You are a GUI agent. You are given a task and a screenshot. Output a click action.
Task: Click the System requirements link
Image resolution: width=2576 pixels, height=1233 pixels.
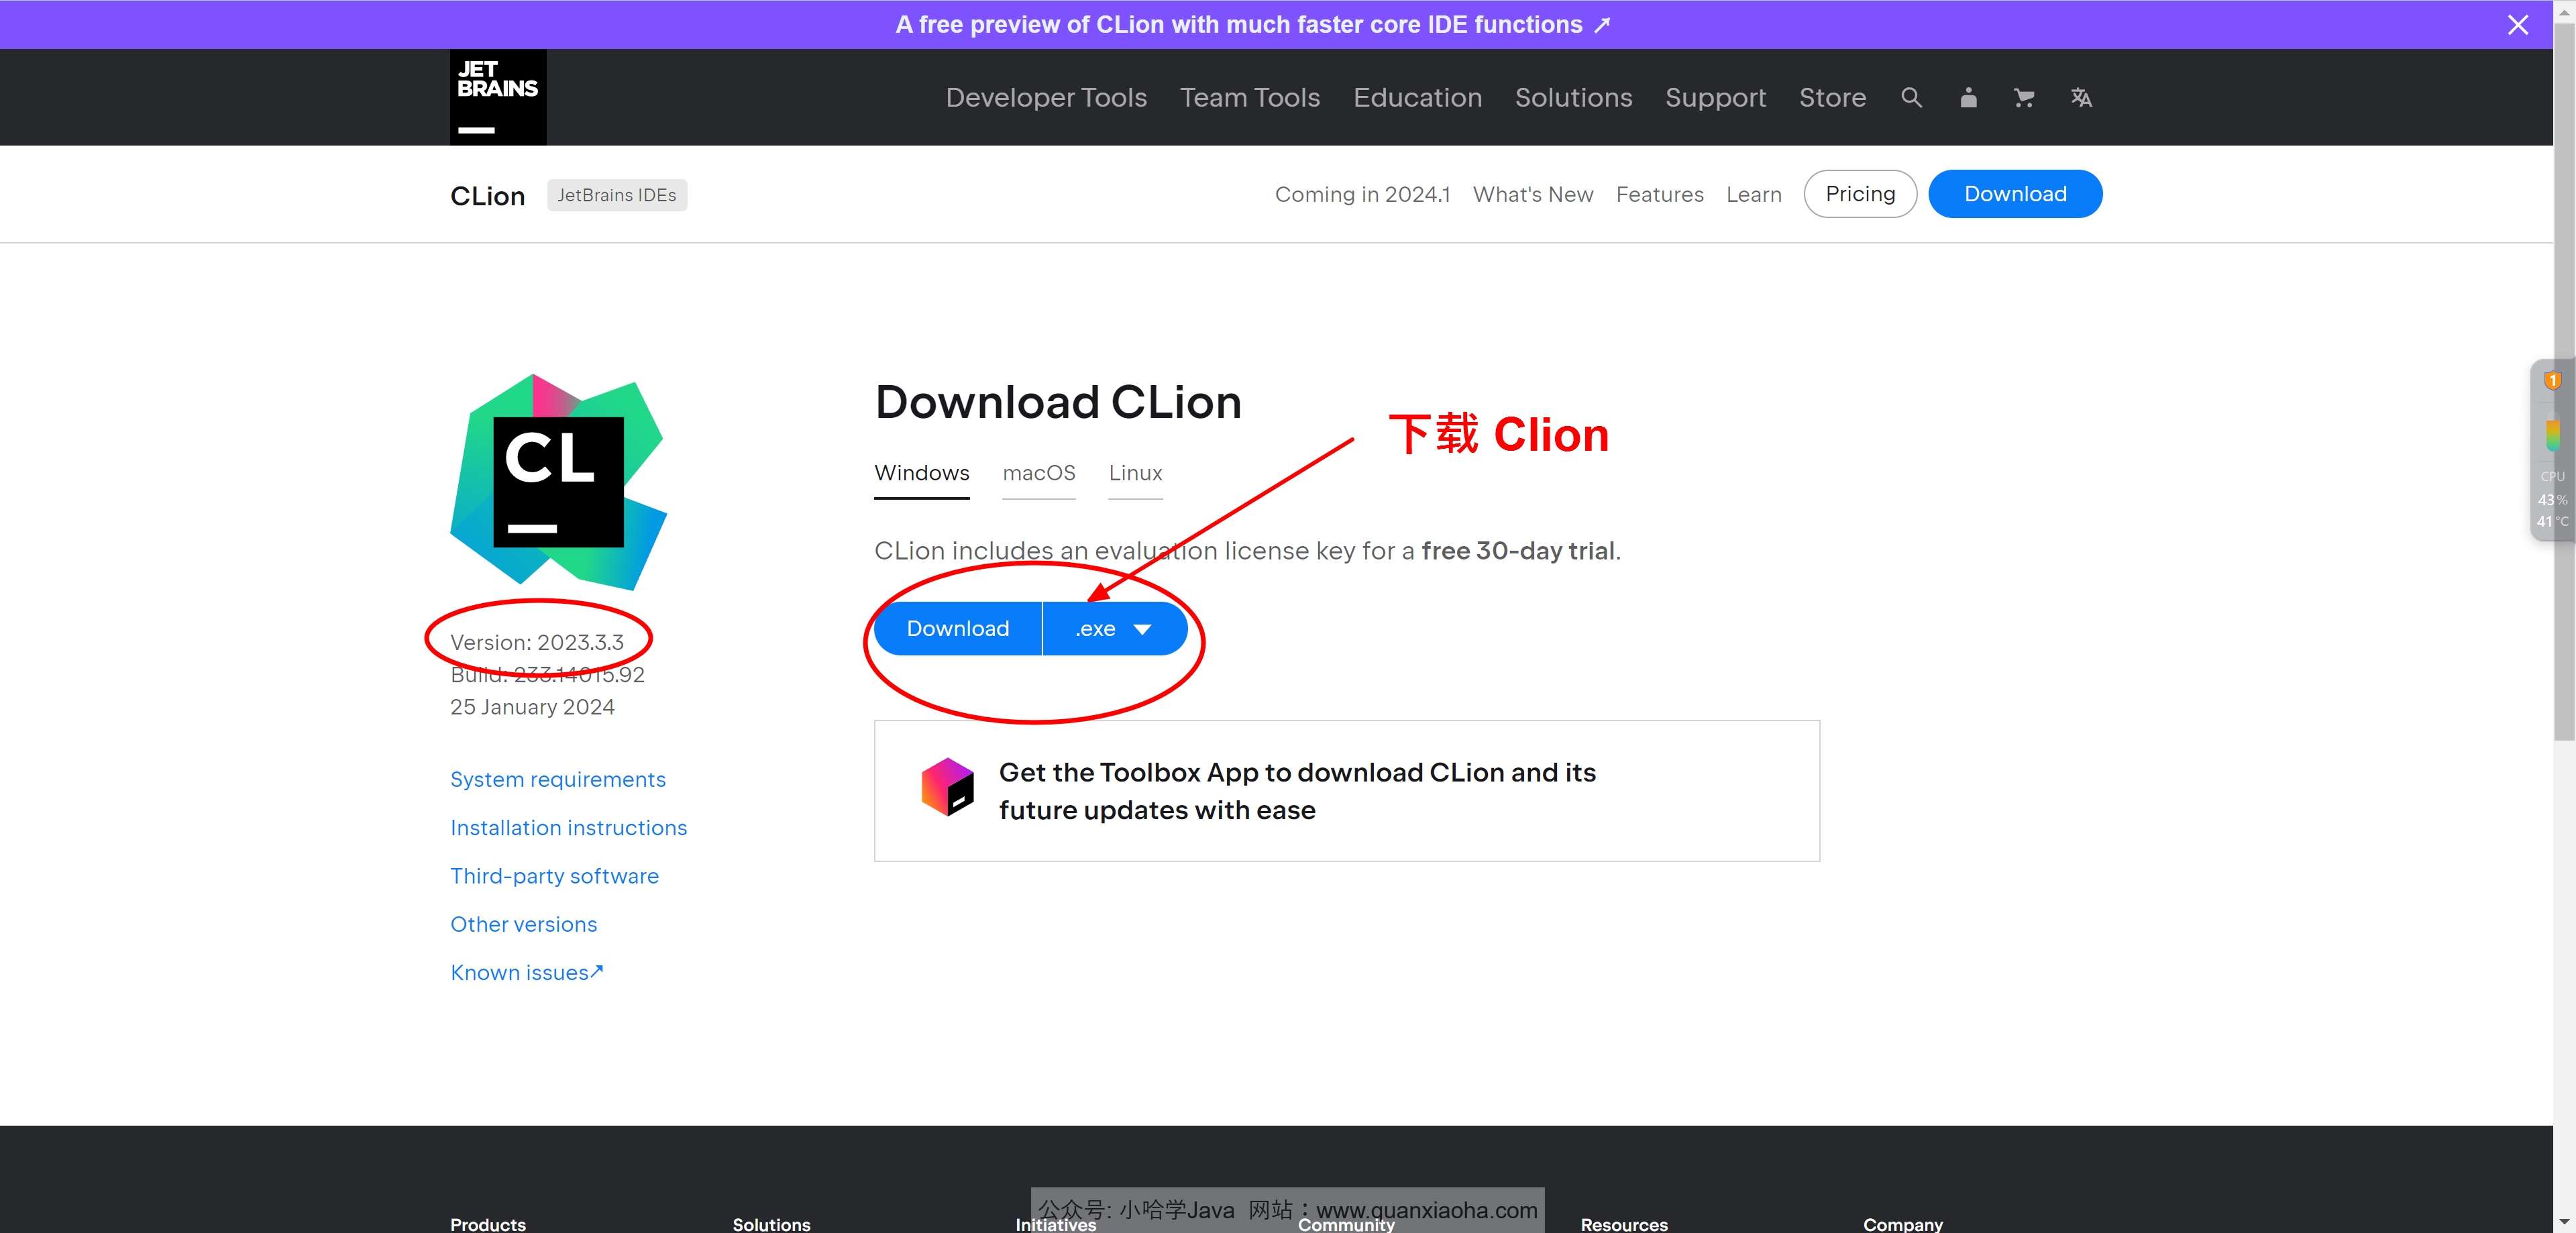pyautogui.click(x=557, y=778)
